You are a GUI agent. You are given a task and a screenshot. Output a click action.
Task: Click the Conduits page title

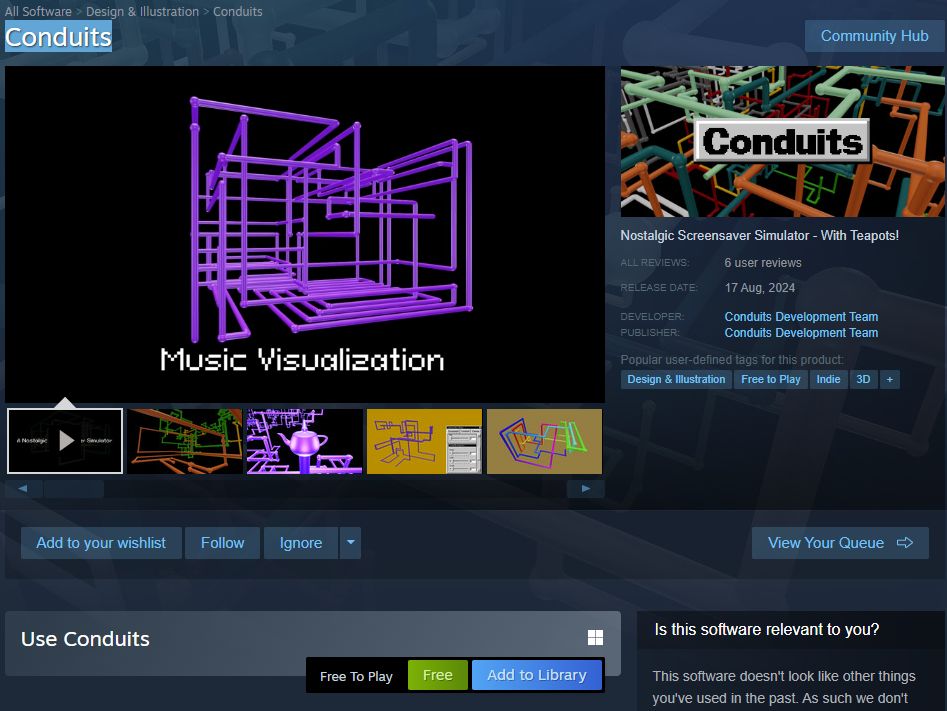pos(58,36)
